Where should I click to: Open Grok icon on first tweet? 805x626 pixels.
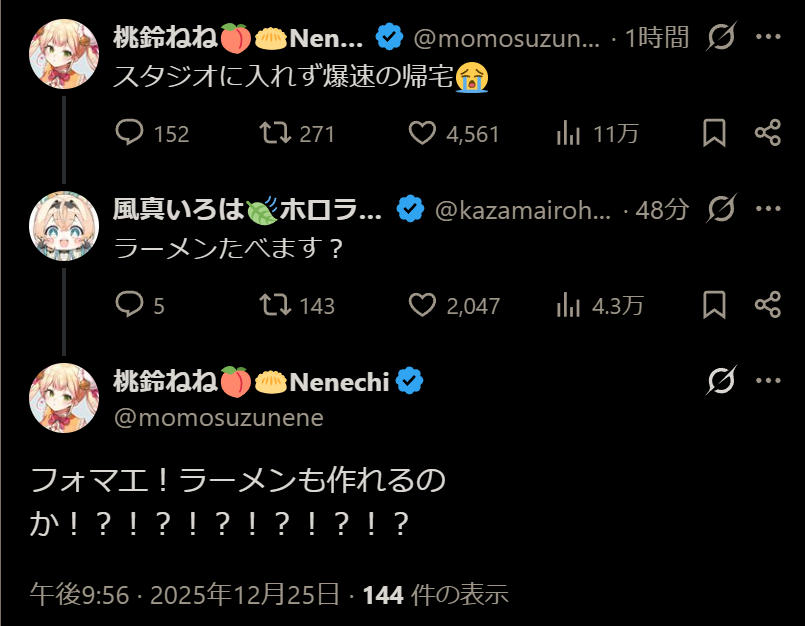click(x=721, y=38)
